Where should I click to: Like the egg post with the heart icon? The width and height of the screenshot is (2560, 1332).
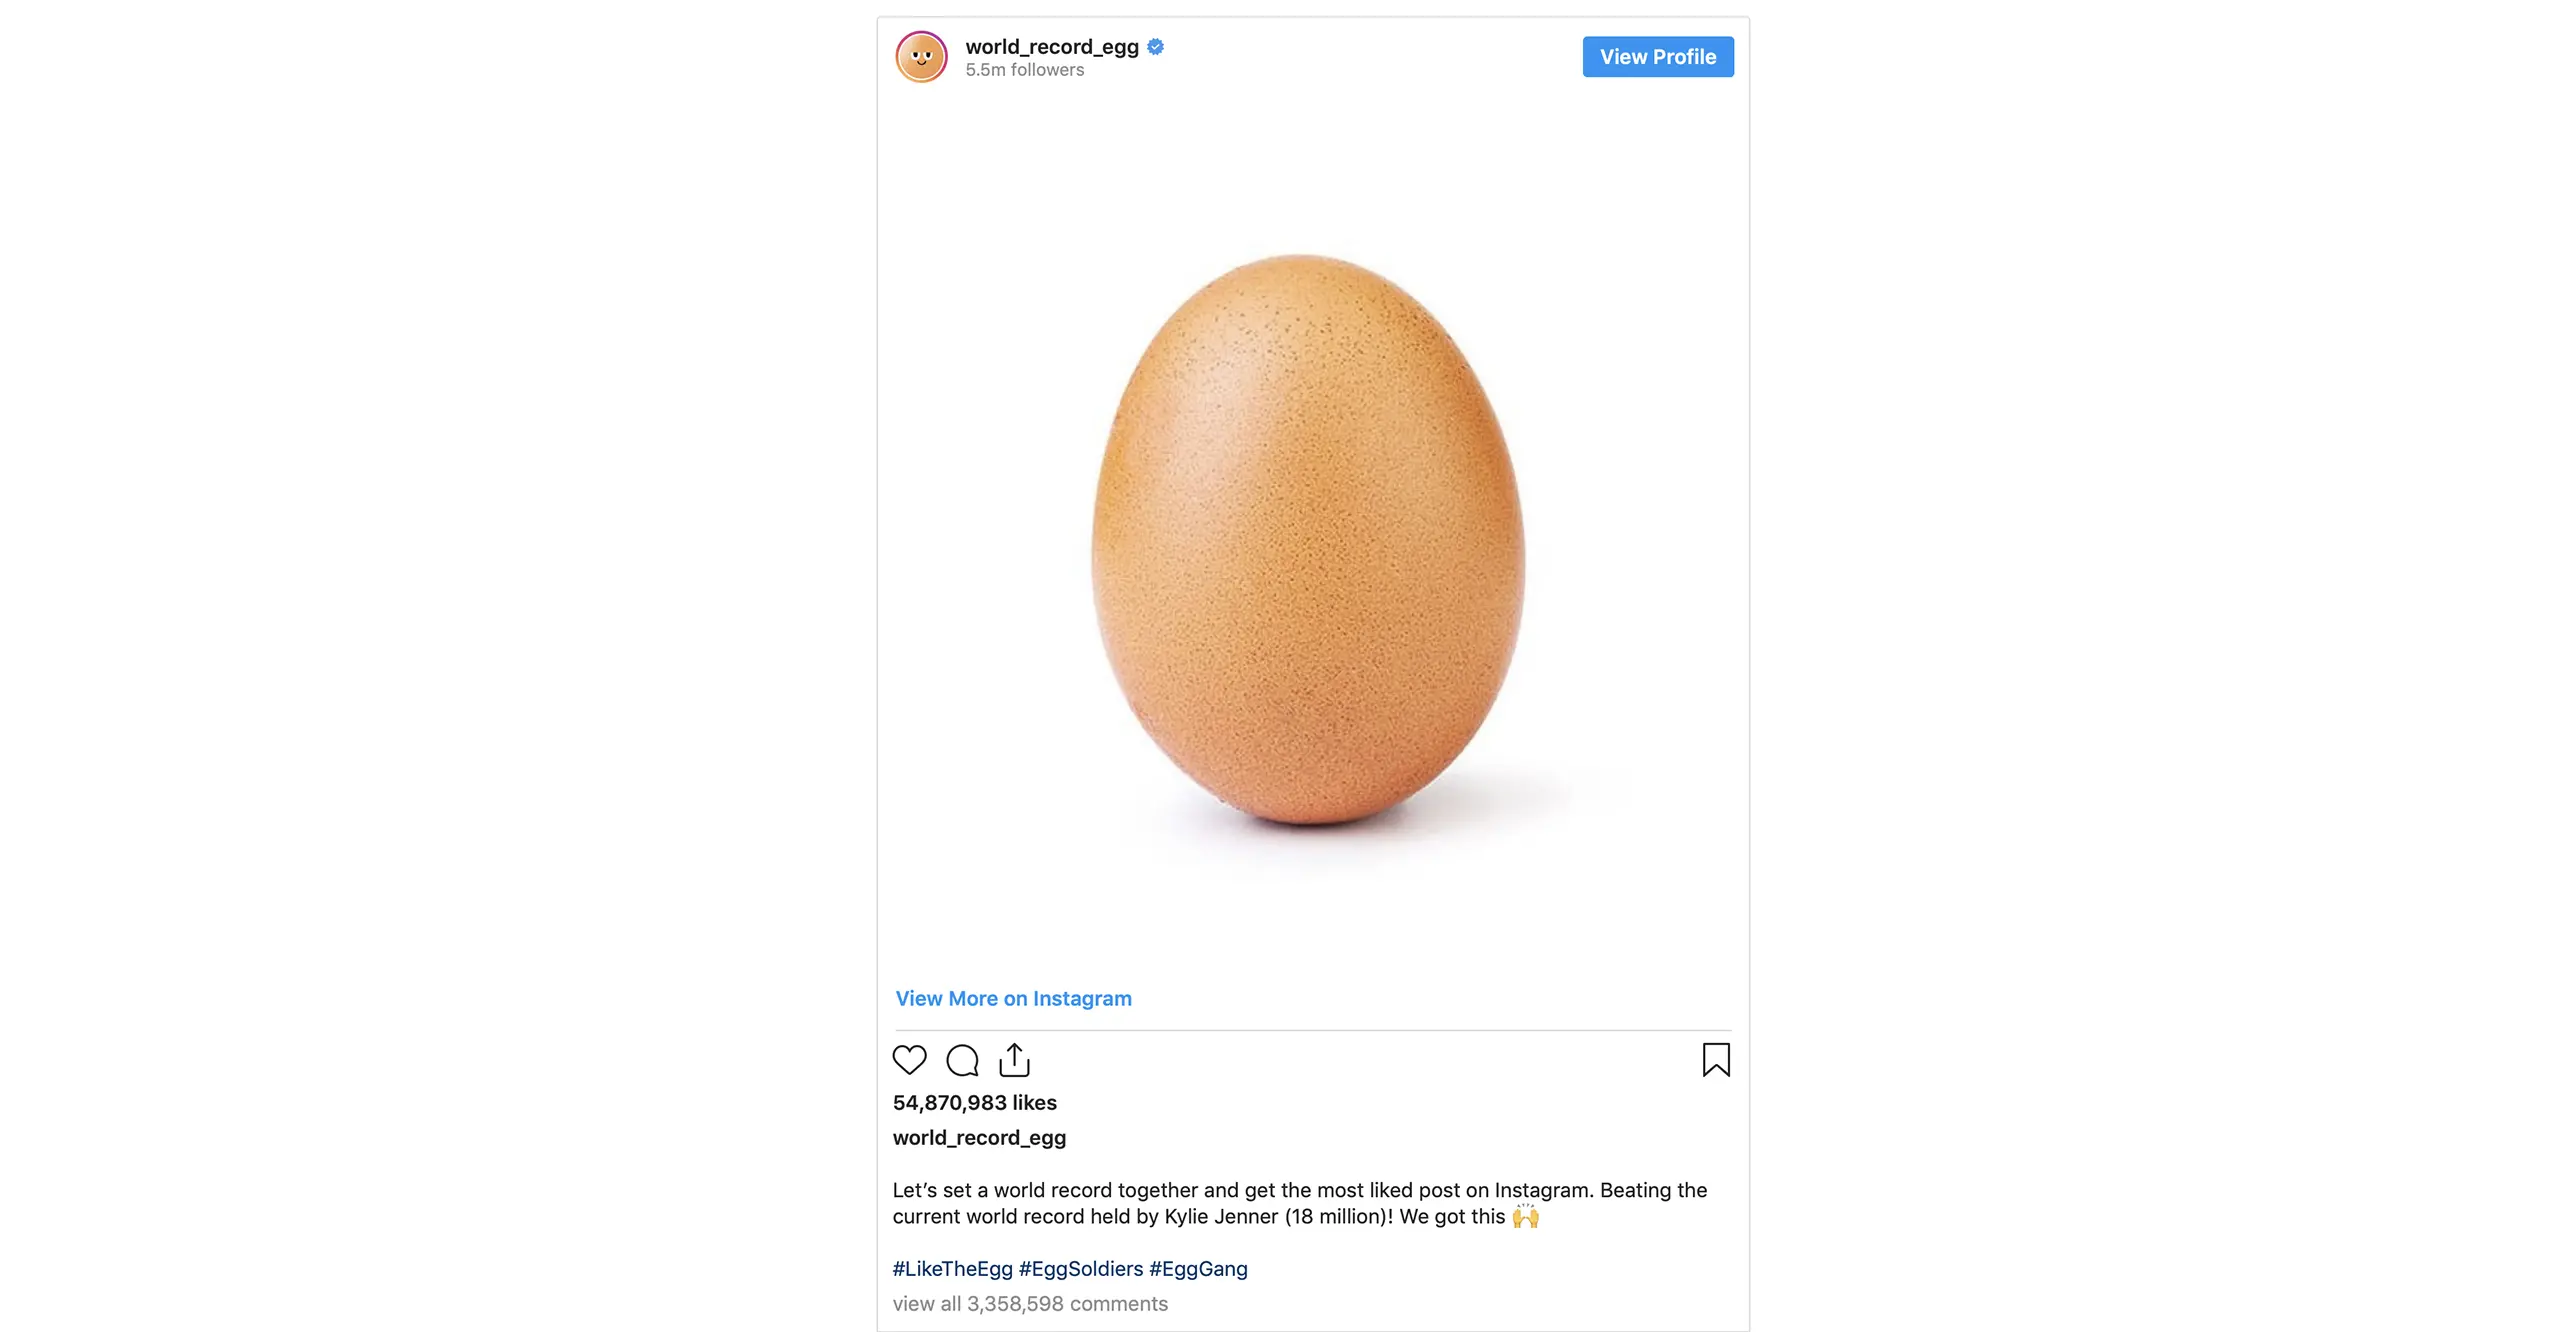coord(909,1060)
